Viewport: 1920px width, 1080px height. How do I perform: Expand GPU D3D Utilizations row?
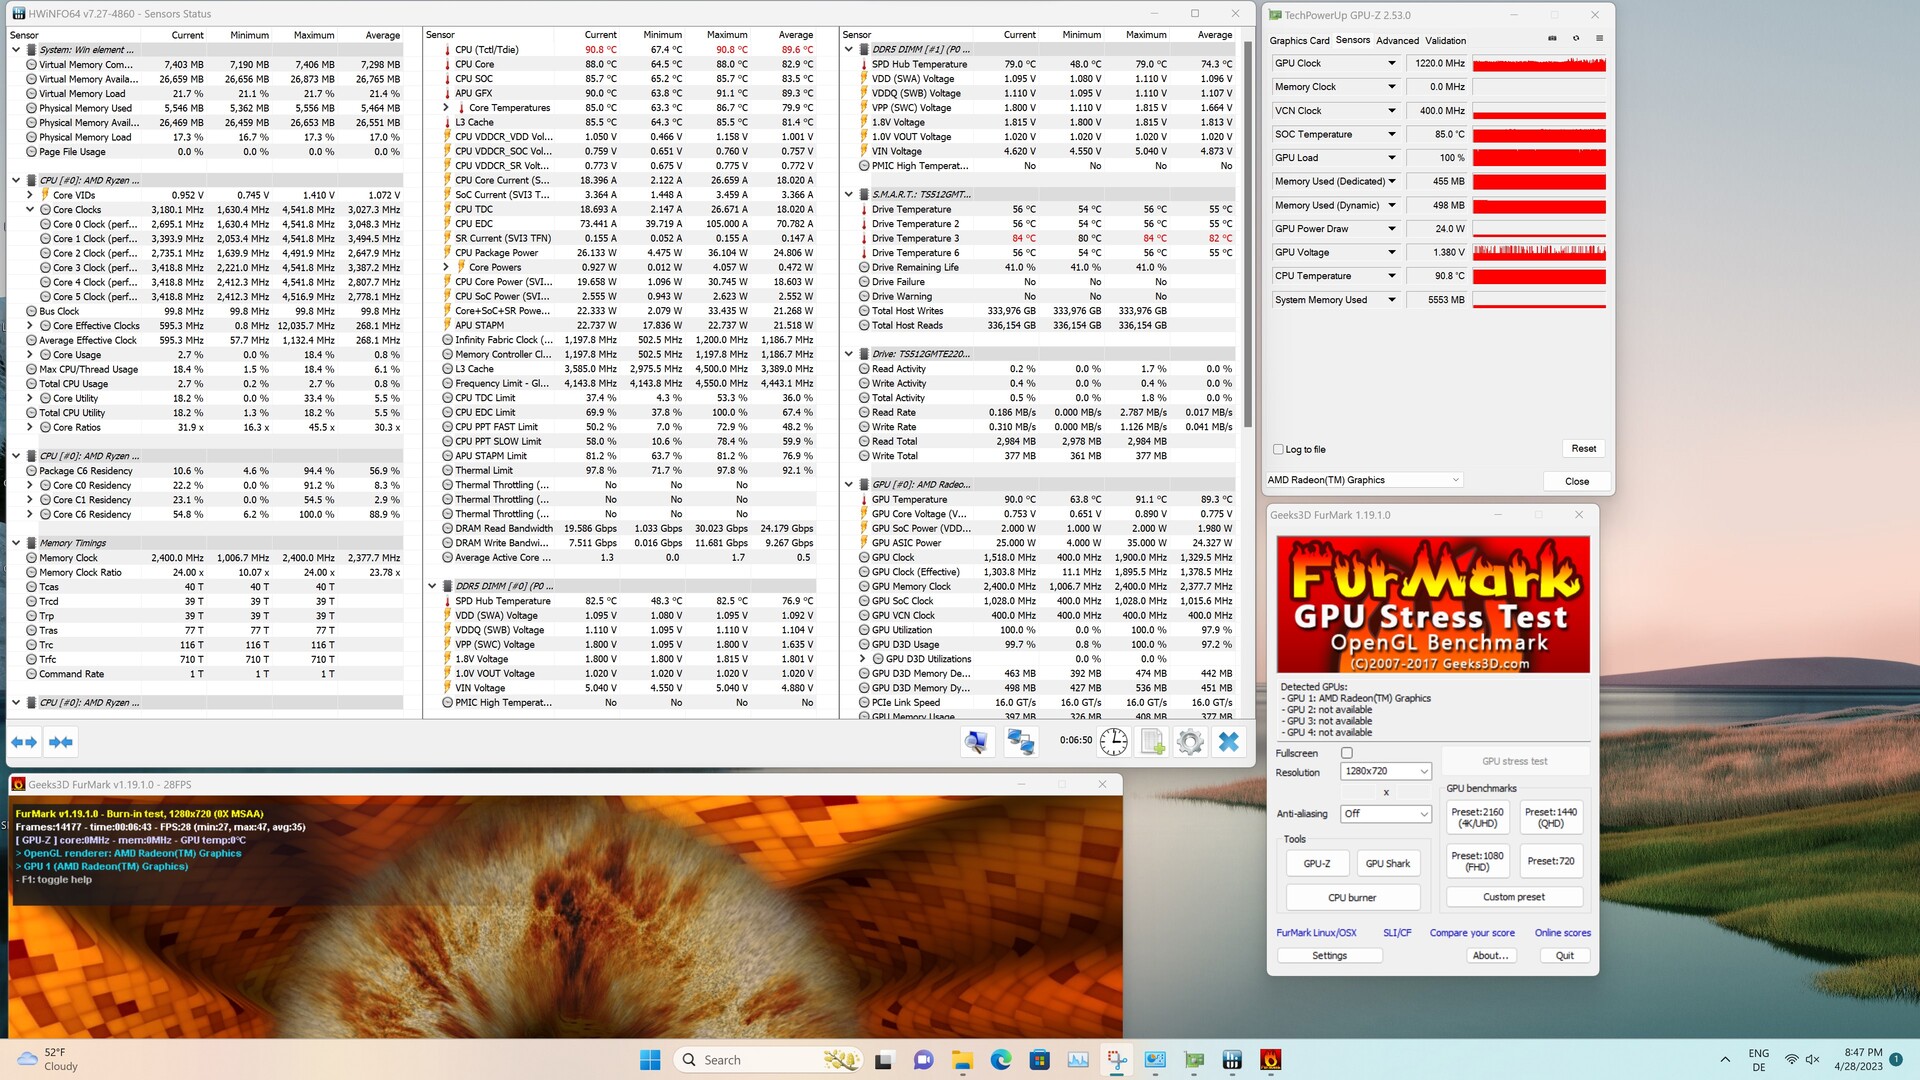863,659
